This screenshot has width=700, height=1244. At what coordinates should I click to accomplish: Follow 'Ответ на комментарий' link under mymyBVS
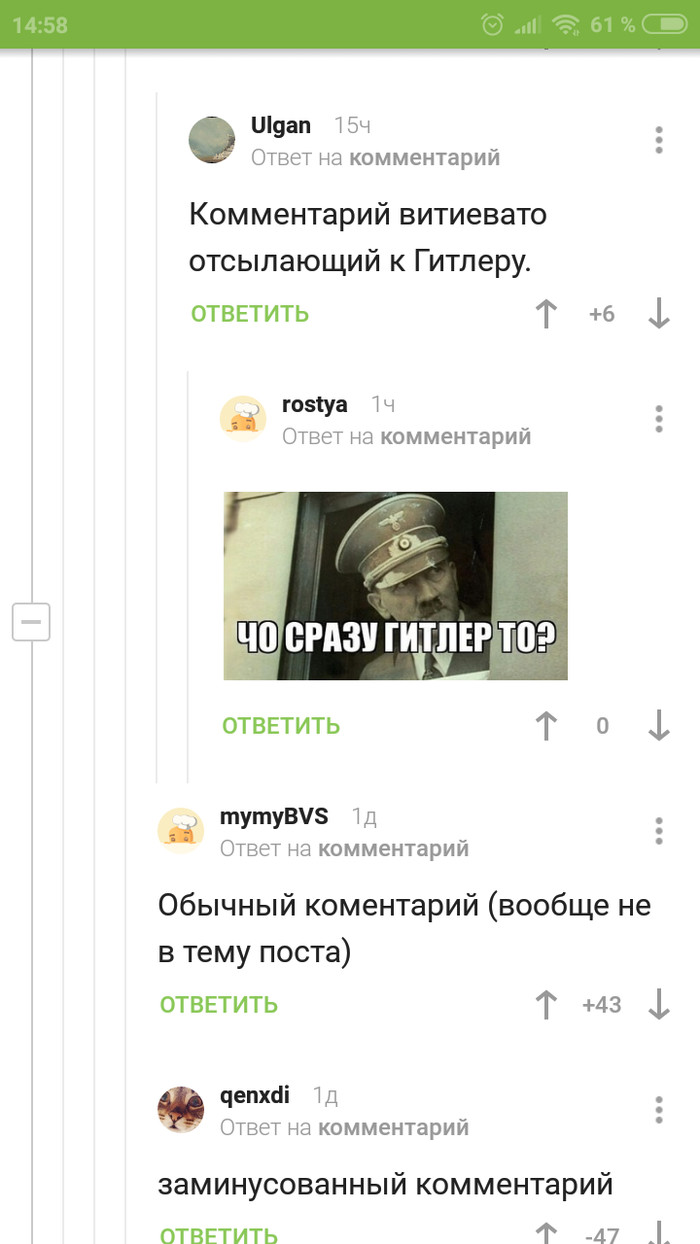pos(344,849)
